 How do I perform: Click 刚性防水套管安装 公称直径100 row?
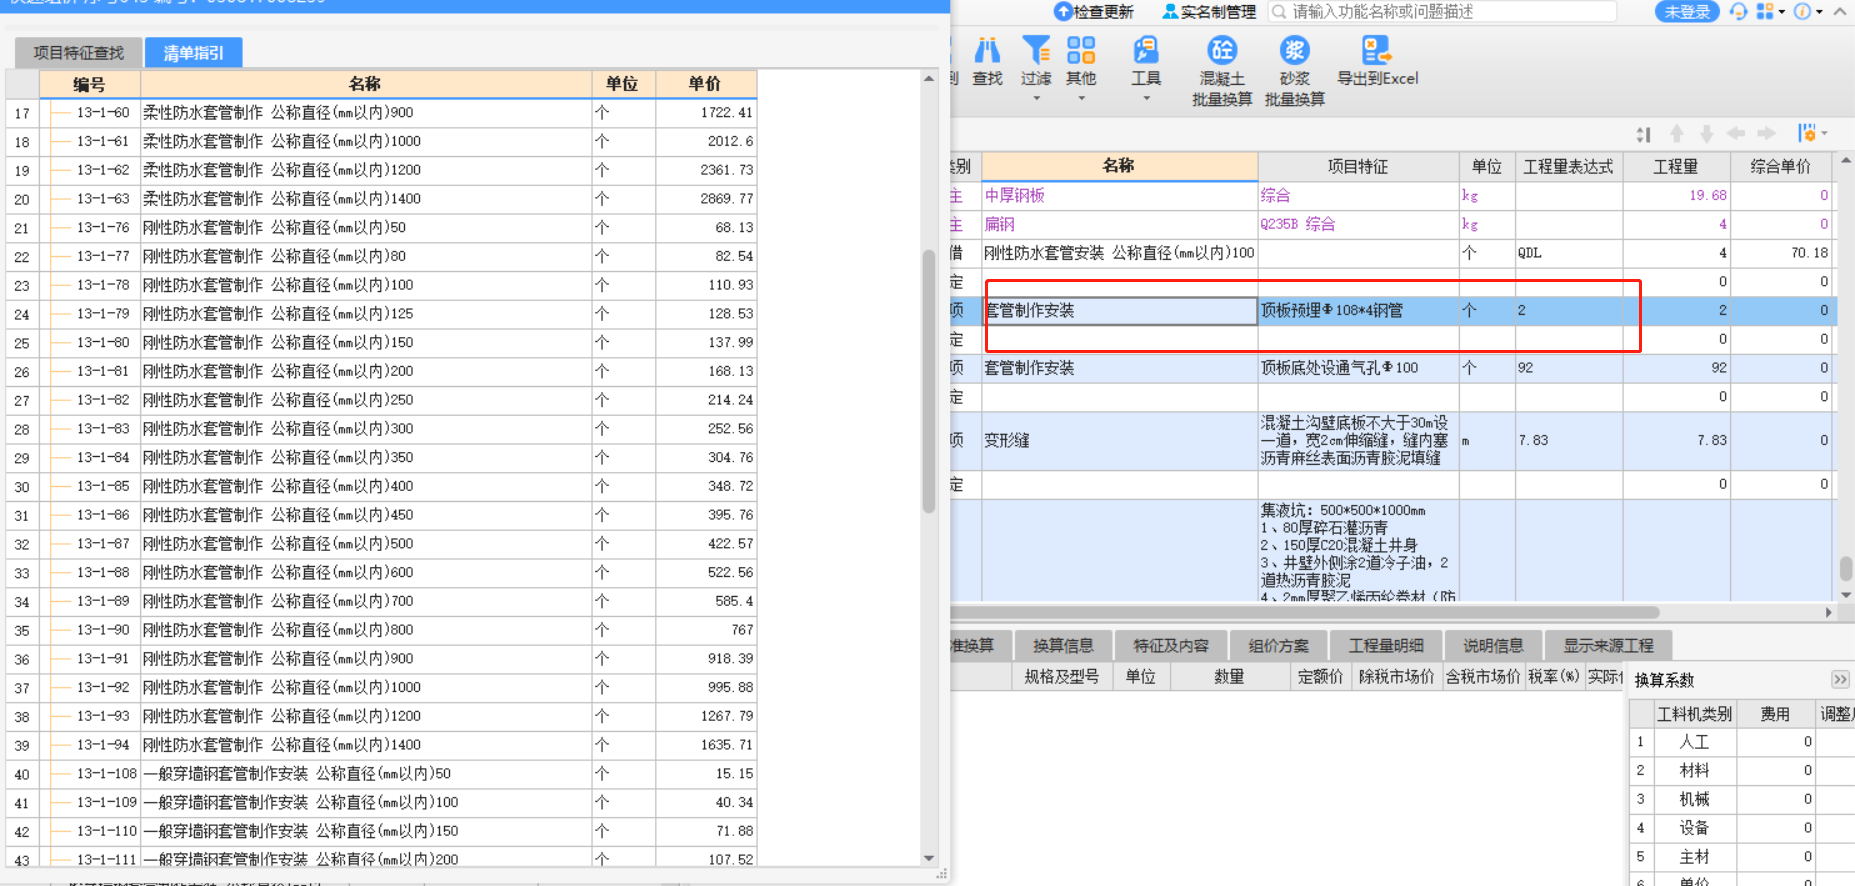[1393, 253]
